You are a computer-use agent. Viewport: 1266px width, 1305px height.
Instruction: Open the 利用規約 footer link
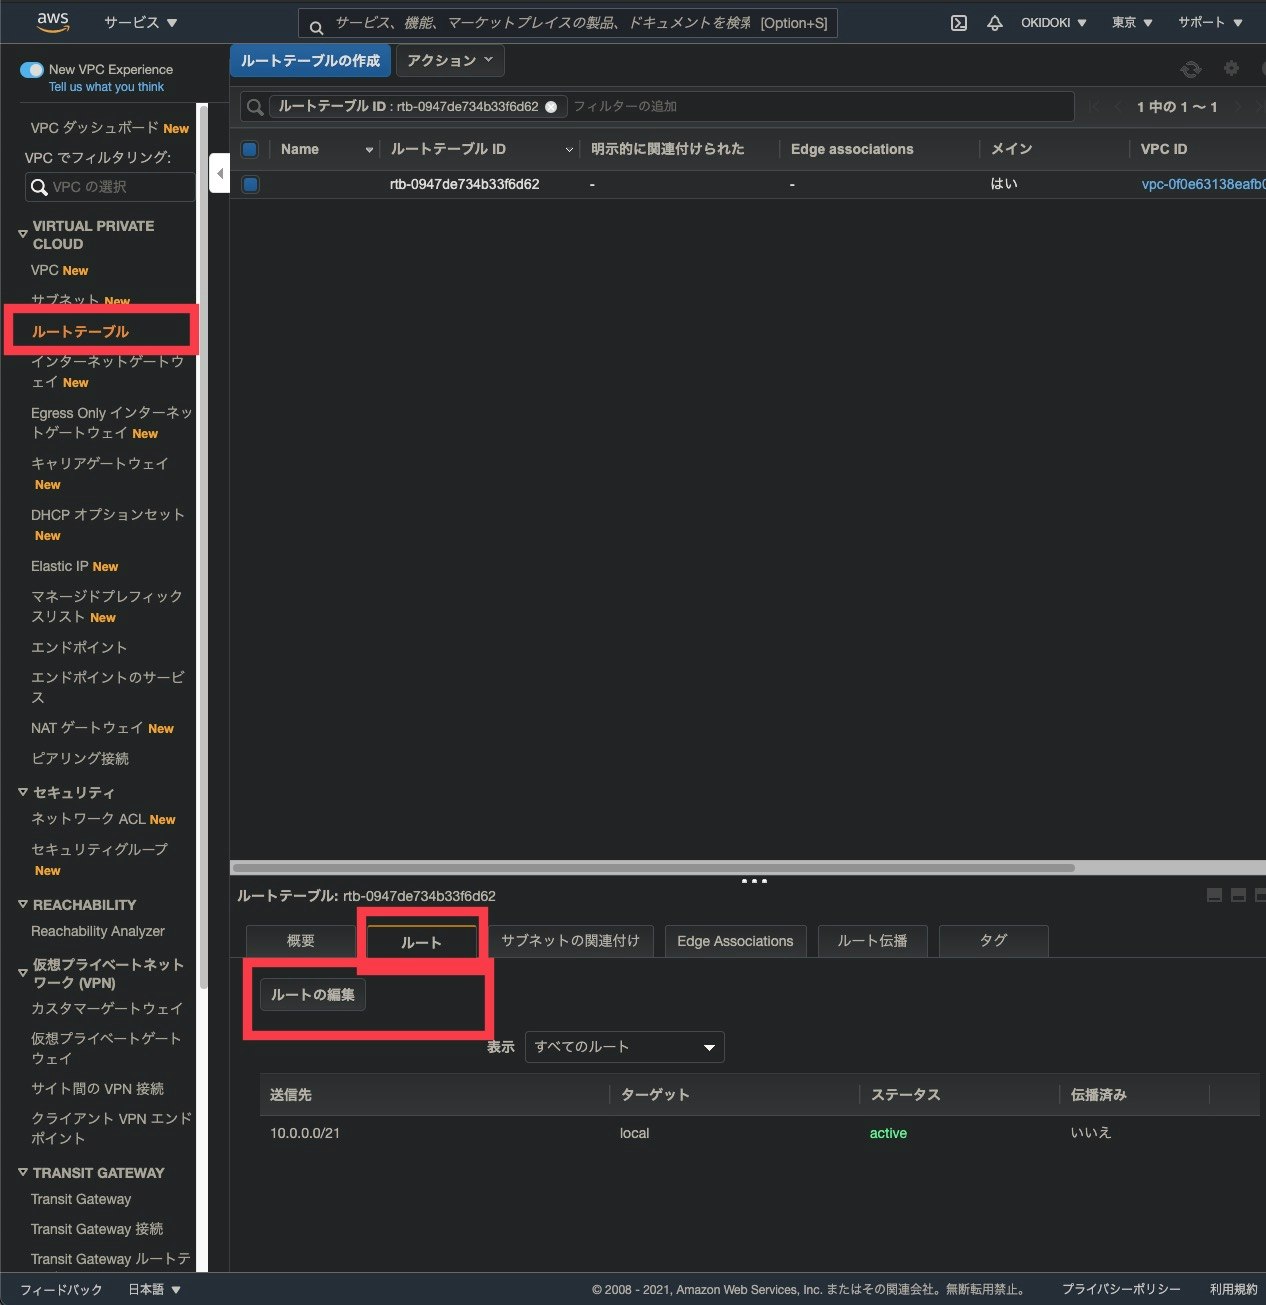pyautogui.click(x=1233, y=1289)
